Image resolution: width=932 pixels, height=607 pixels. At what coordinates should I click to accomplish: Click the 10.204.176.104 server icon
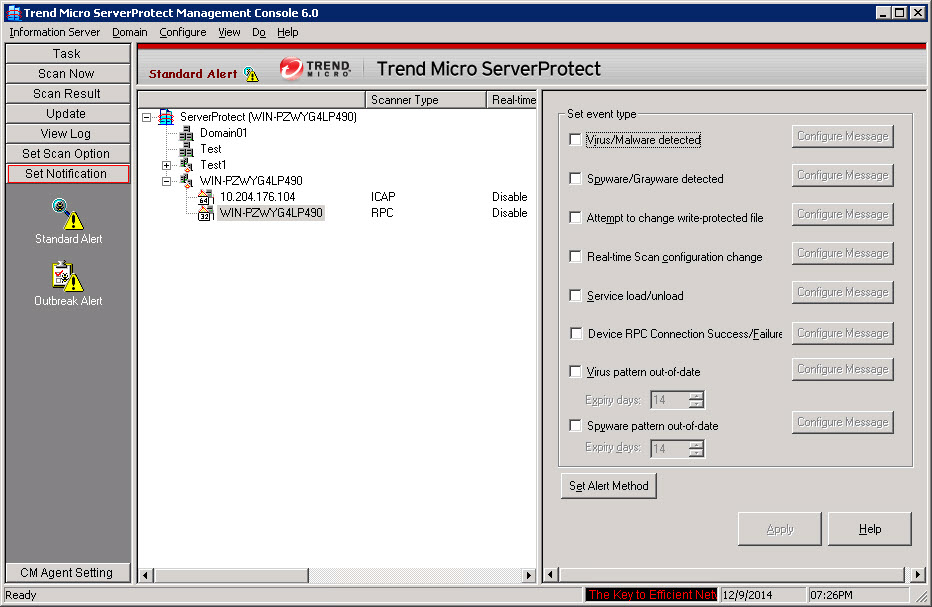[206, 197]
